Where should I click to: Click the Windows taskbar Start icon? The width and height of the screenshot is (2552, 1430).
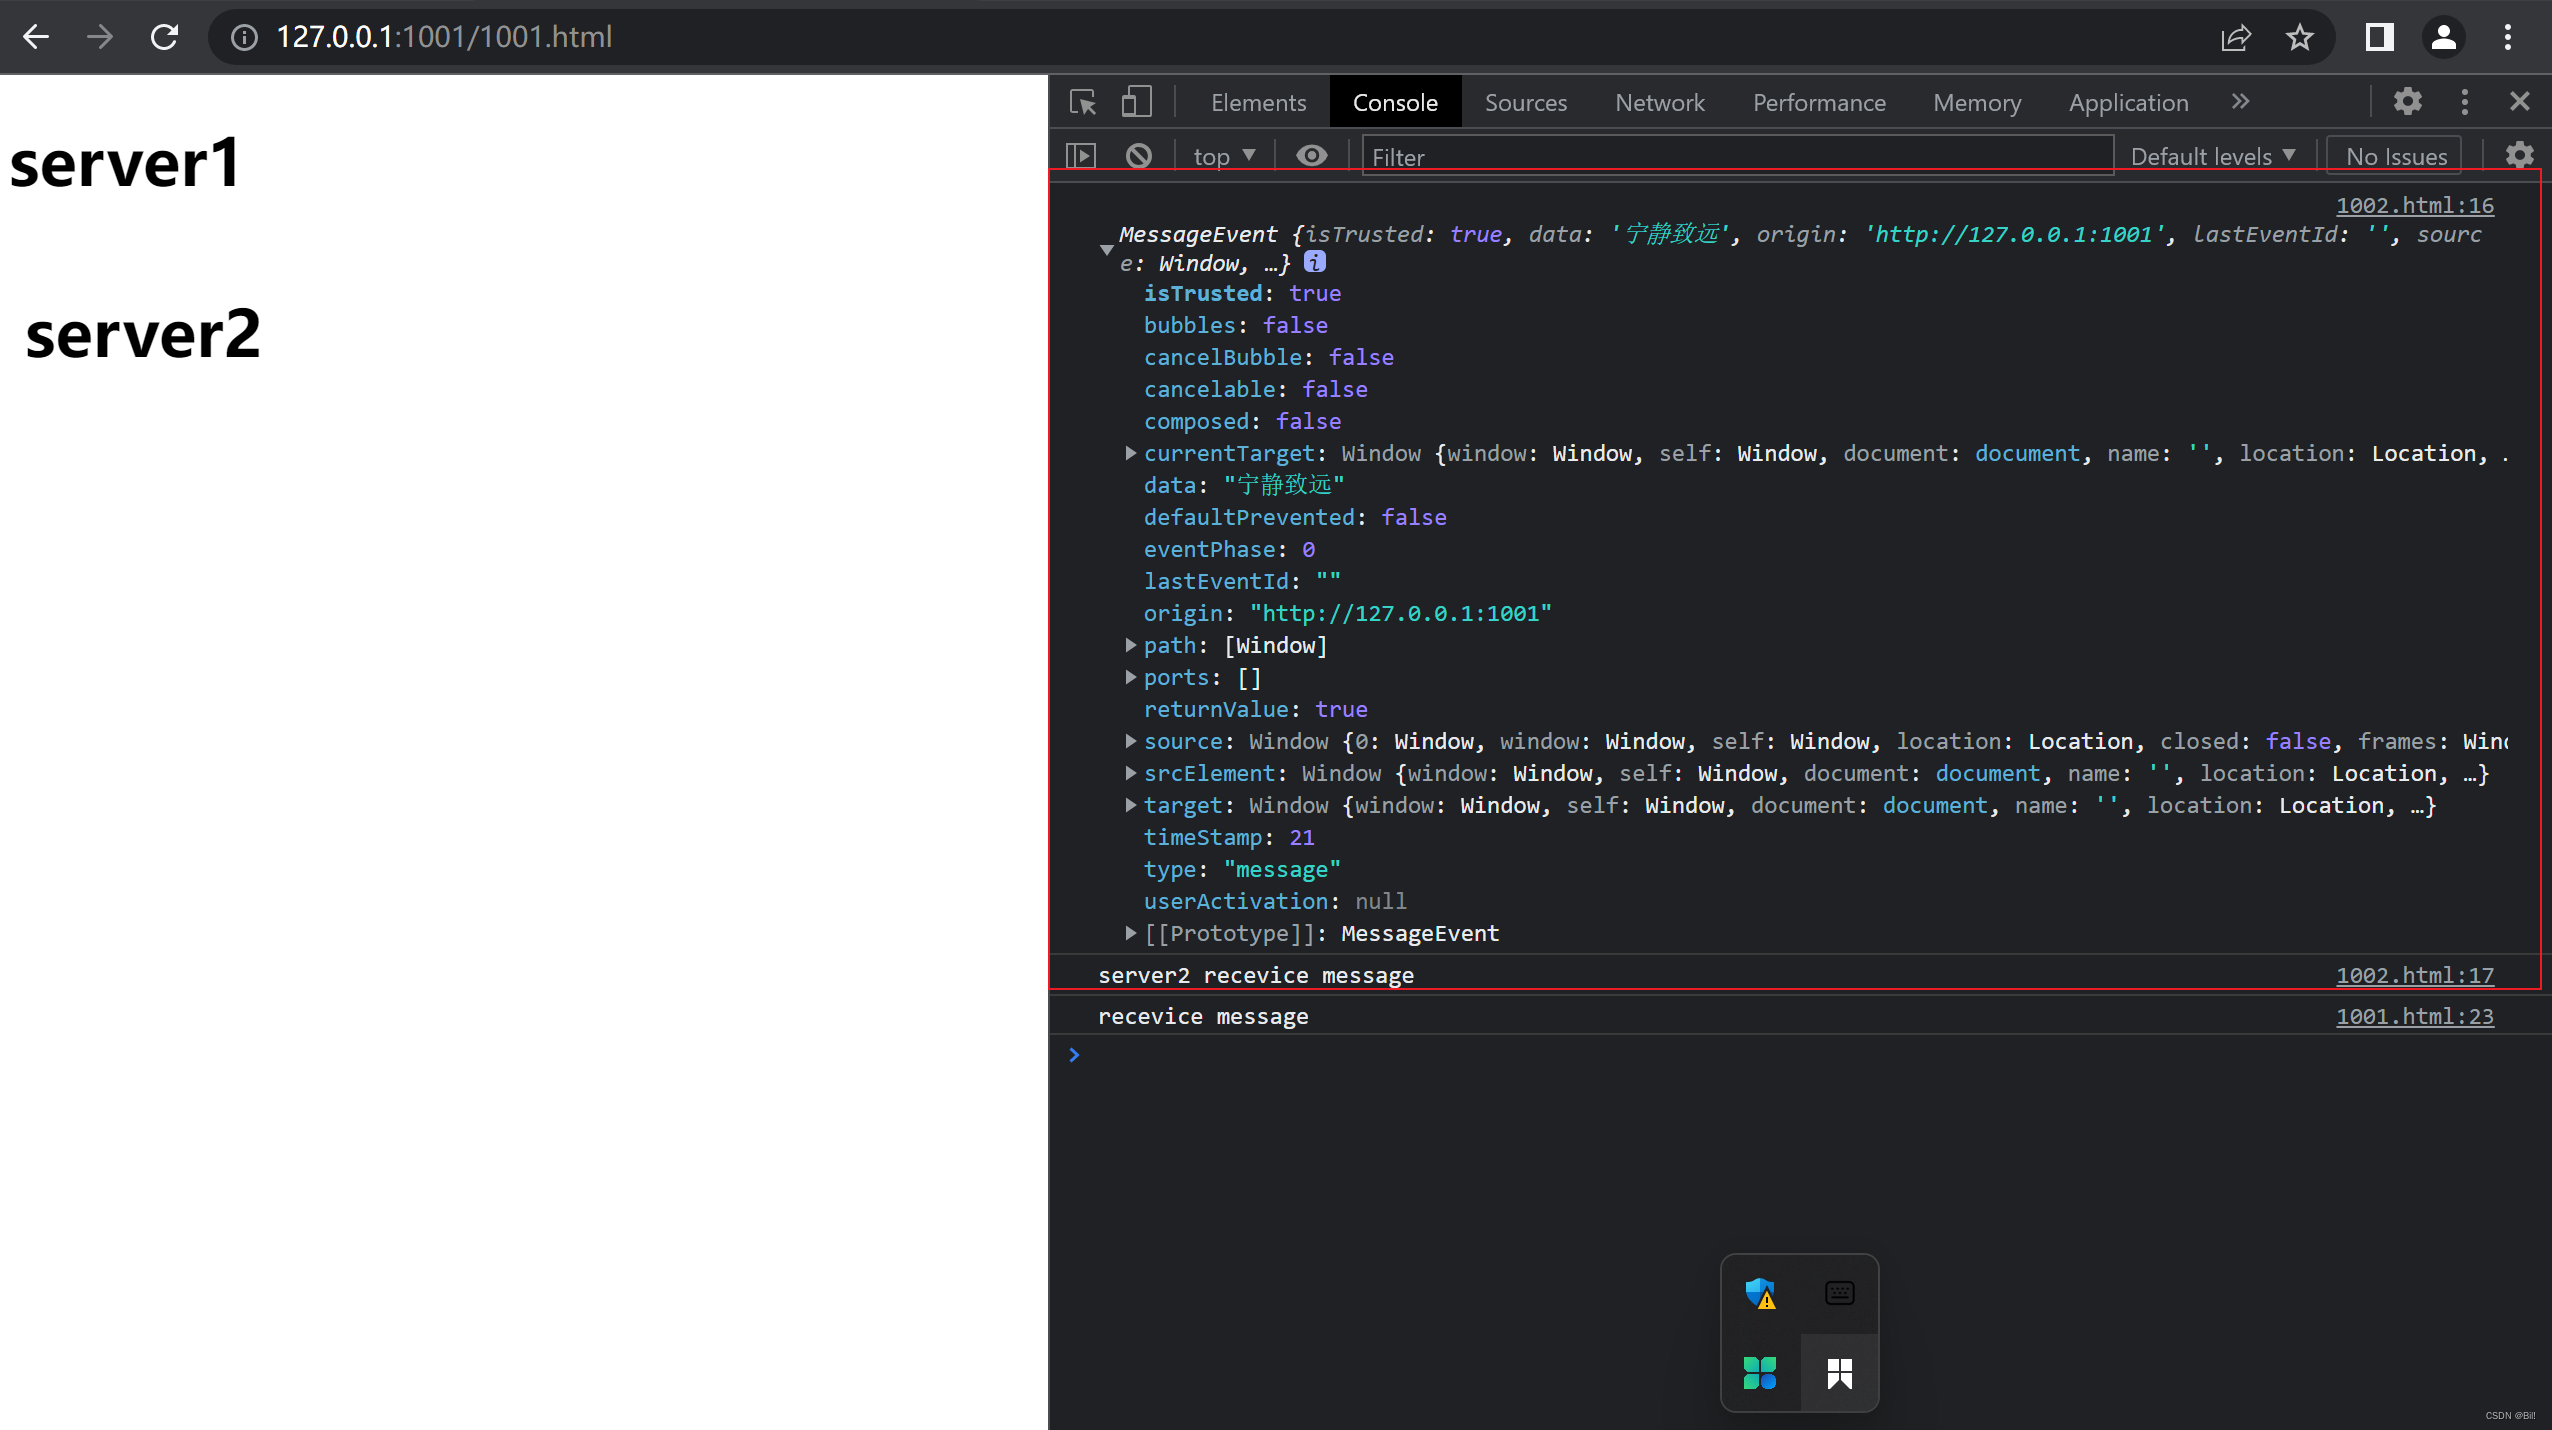click(x=1839, y=1372)
